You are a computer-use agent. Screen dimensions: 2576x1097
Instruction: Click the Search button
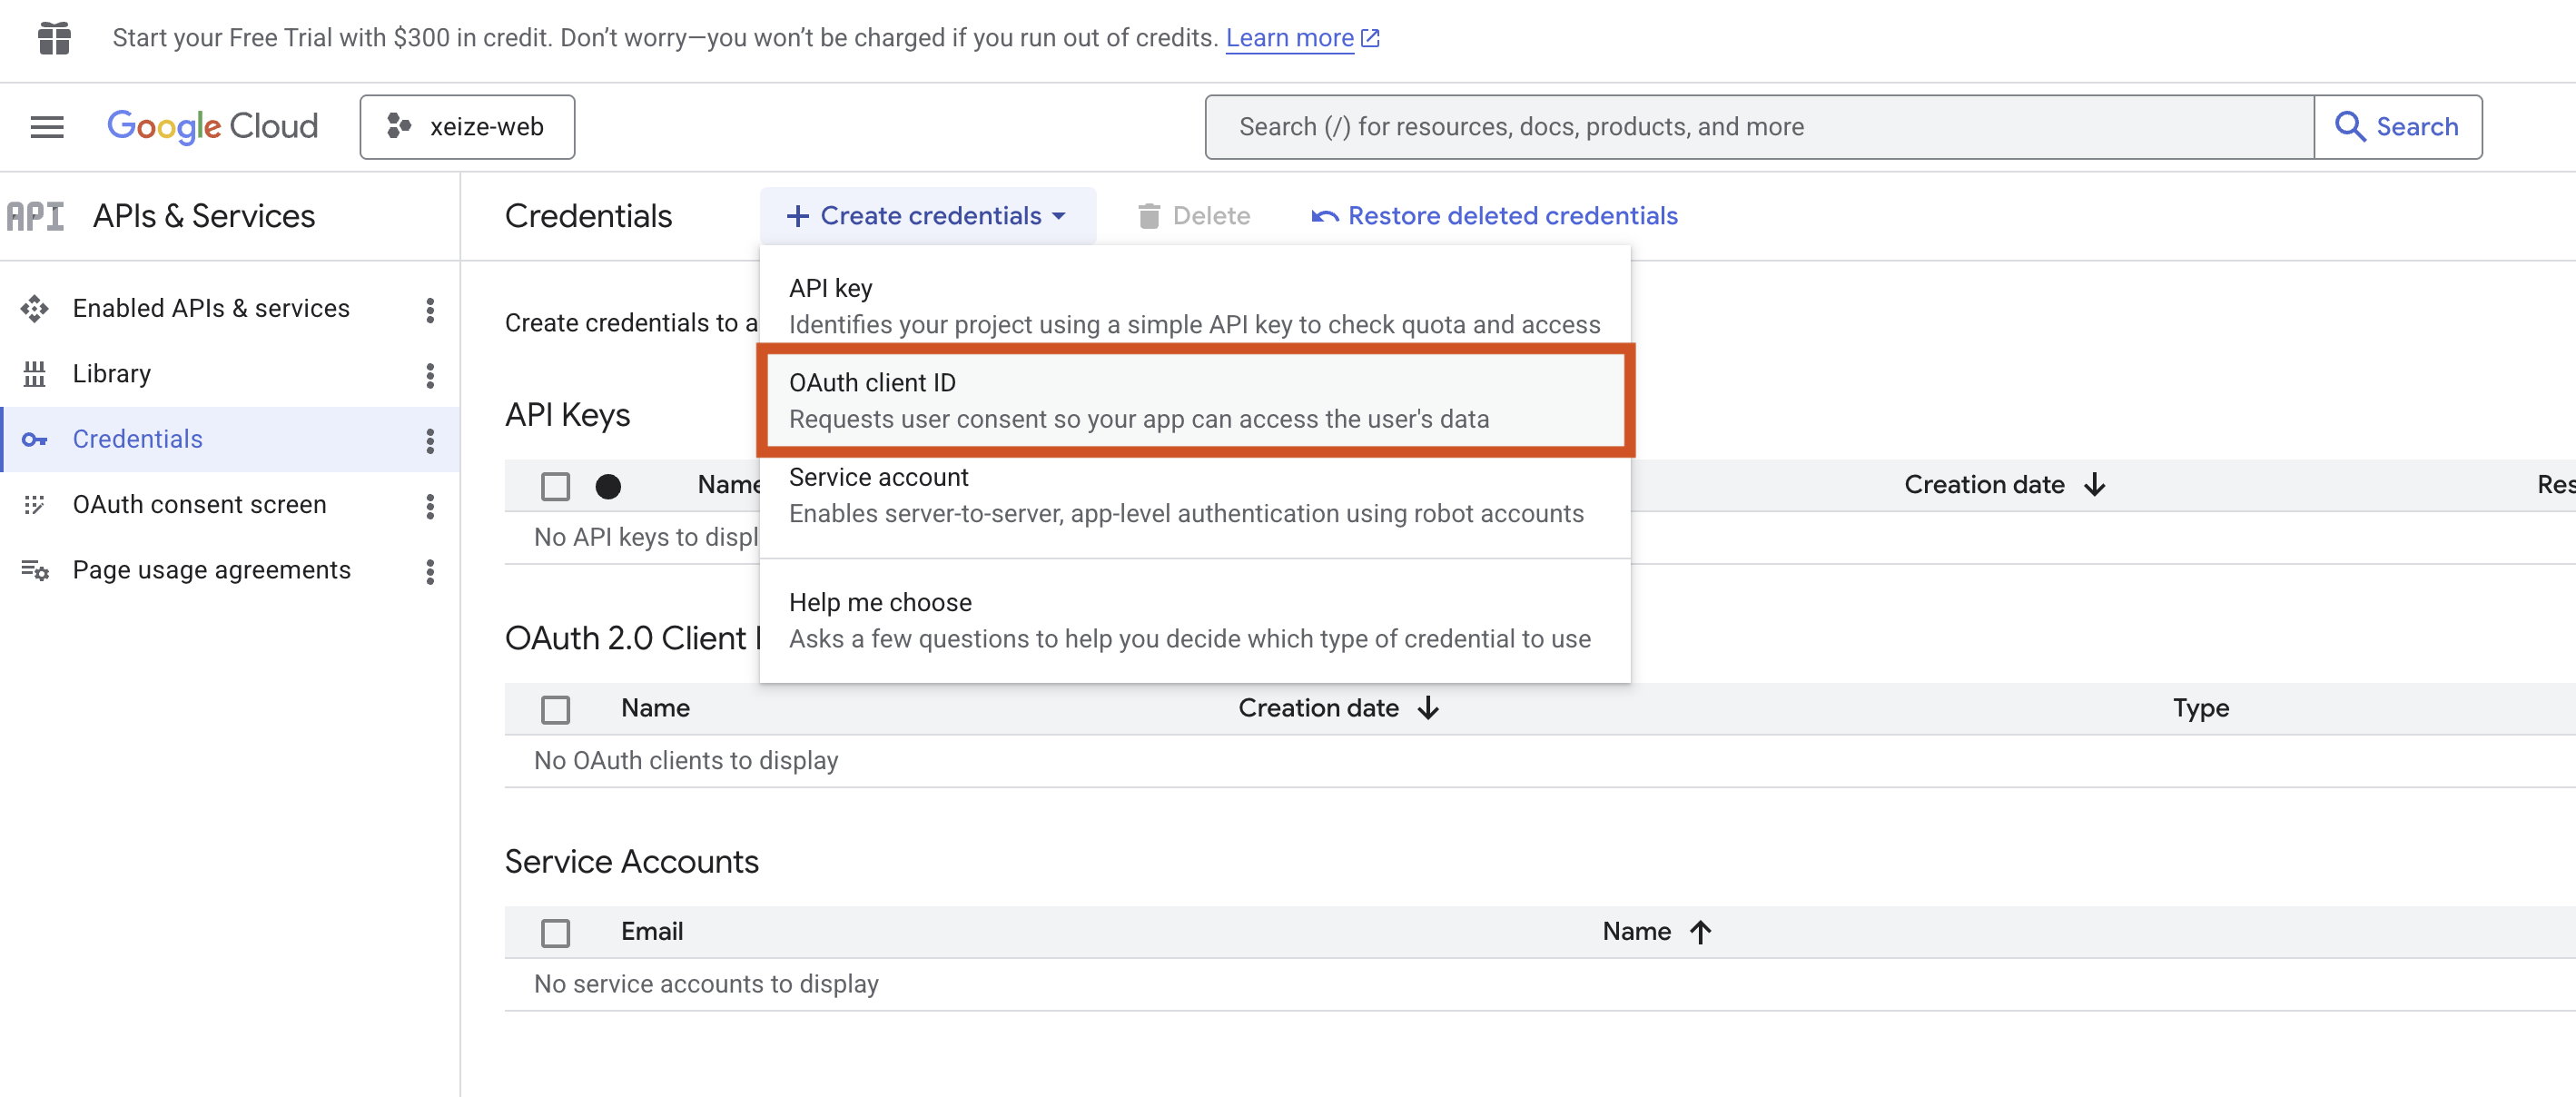pyautogui.click(x=2398, y=127)
